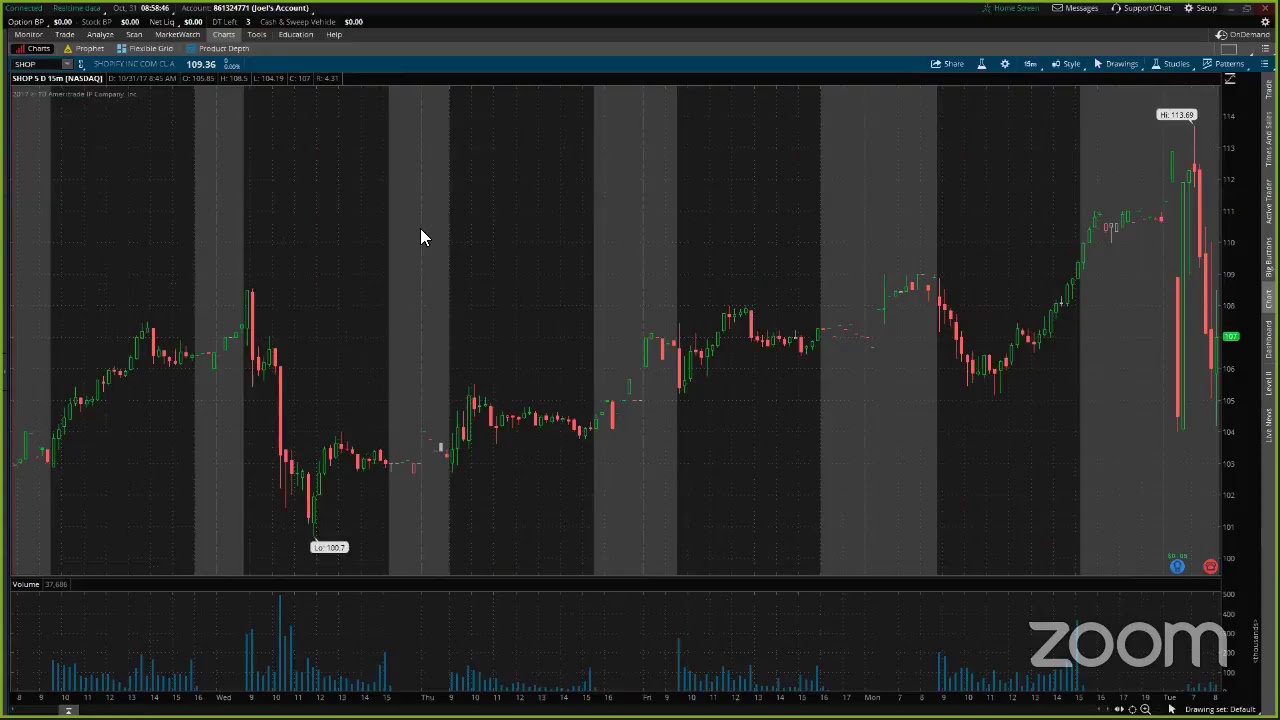Click the symbol link clip icon
Screen dimensions: 1280x720
pos(81,64)
